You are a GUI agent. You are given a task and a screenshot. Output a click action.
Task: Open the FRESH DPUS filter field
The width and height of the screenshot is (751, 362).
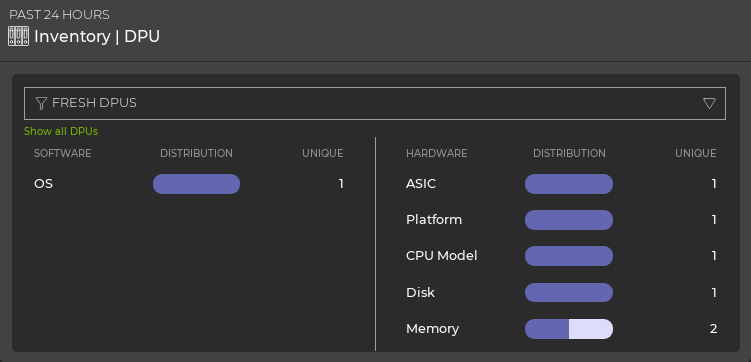click(x=375, y=103)
